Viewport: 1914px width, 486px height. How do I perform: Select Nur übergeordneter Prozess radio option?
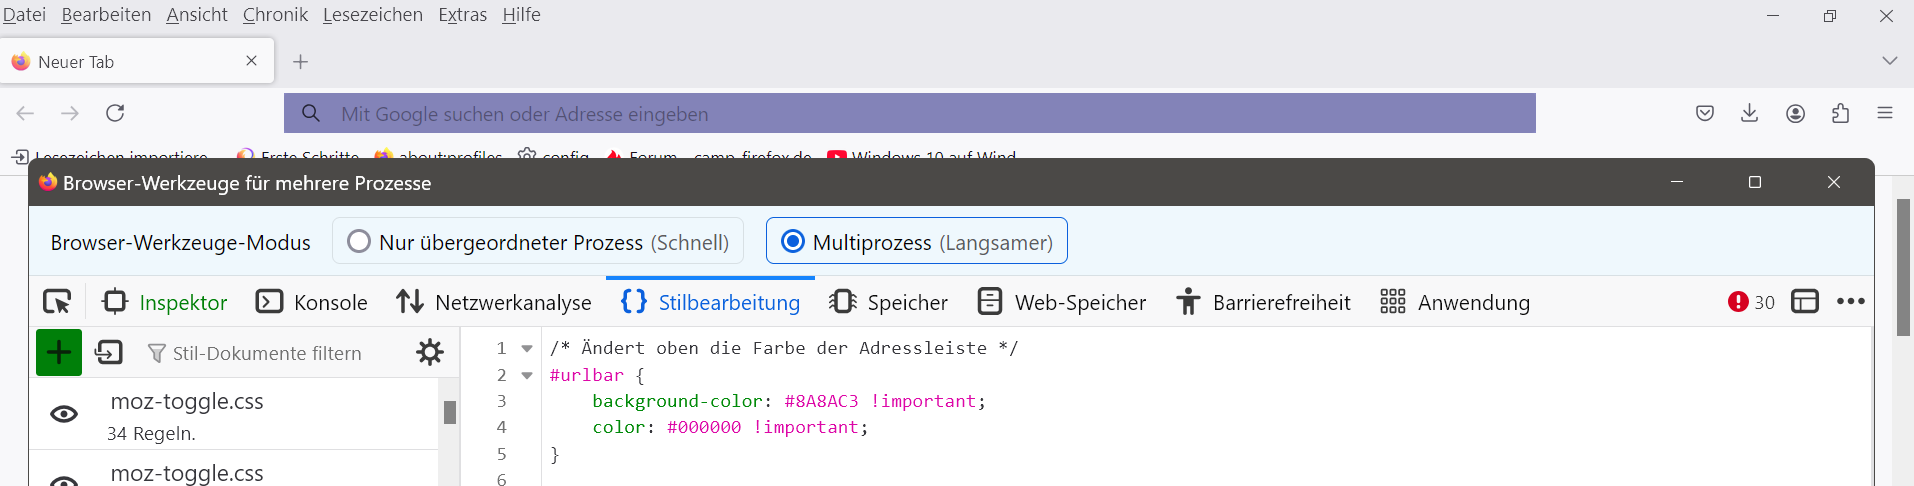point(359,242)
